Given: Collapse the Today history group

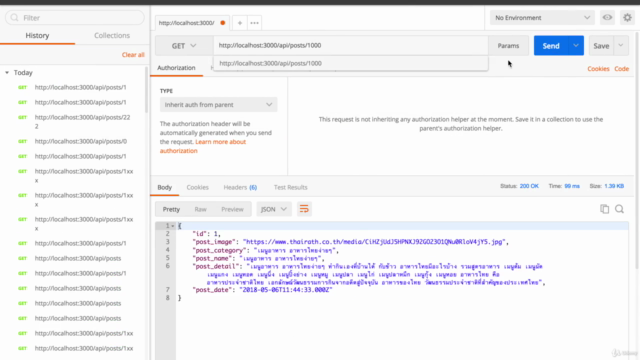Looking at the screenshot, I should click(x=7, y=73).
